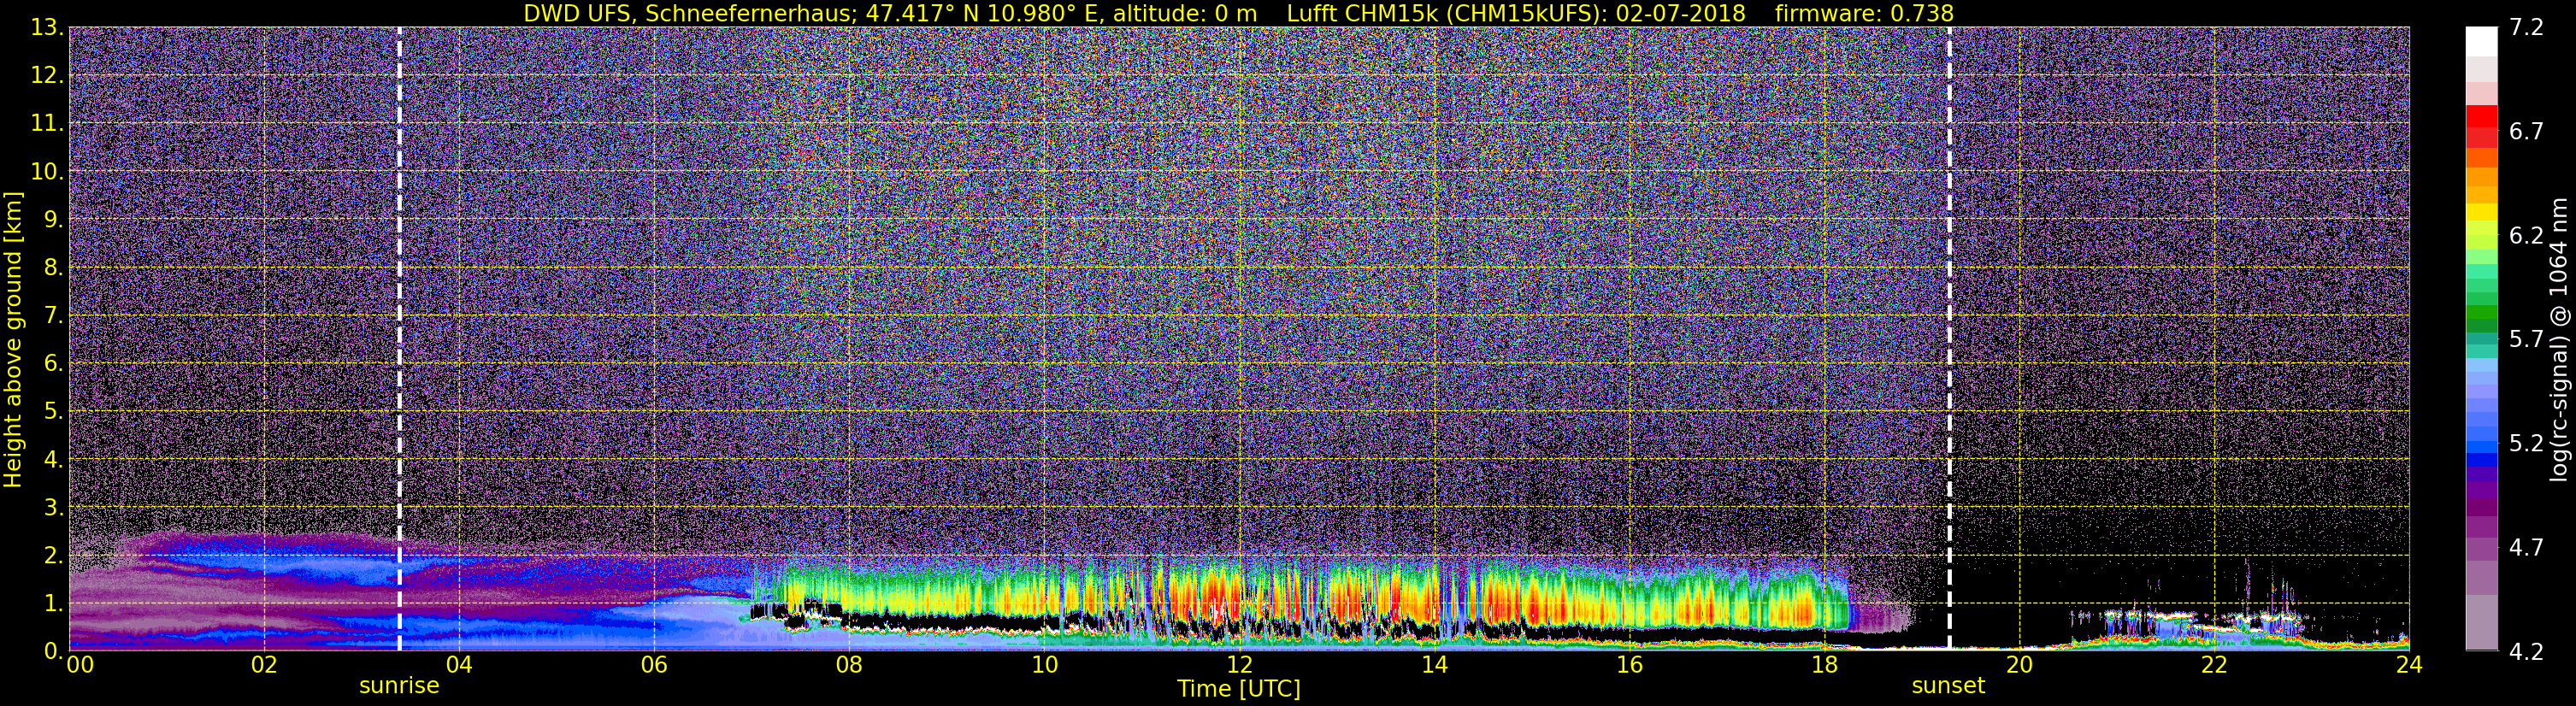Click the time axis tick label 02
The height and width of the screenshot is (706, 2576).
pyautogui.click(x=263, y=666)
